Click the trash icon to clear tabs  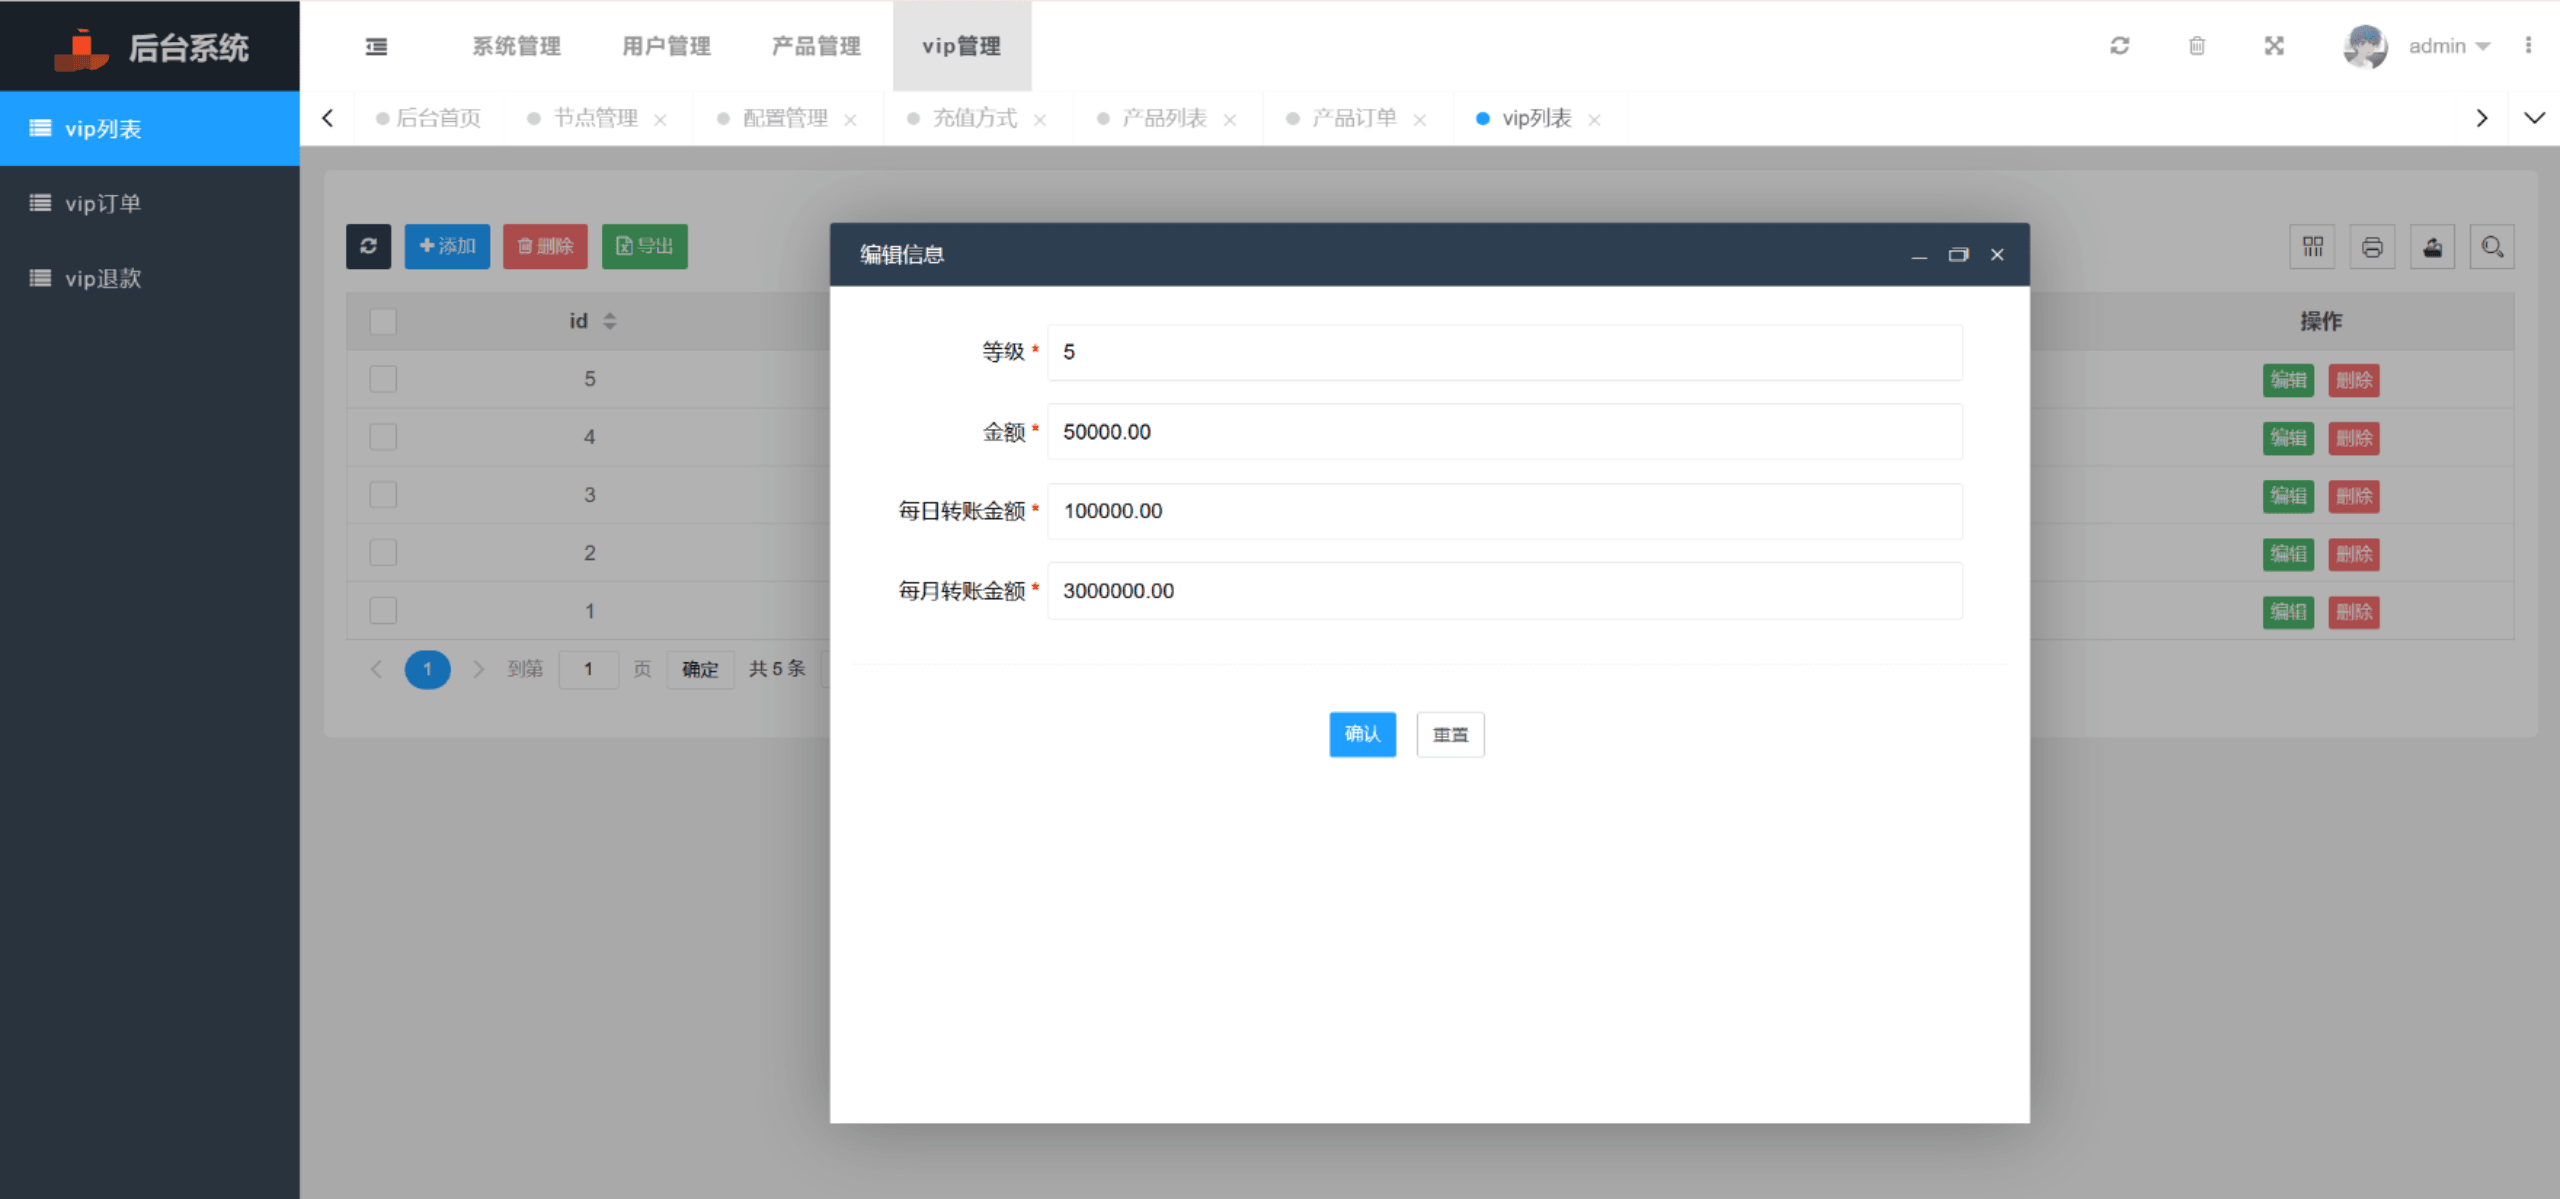coord(2196,46)
